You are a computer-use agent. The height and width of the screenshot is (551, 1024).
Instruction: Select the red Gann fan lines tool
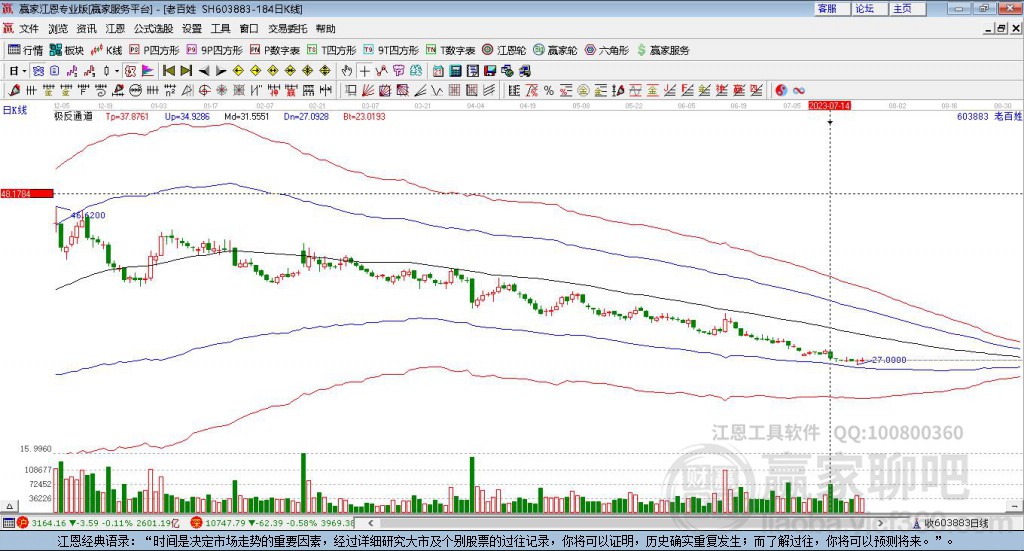(x=367, y=90)
